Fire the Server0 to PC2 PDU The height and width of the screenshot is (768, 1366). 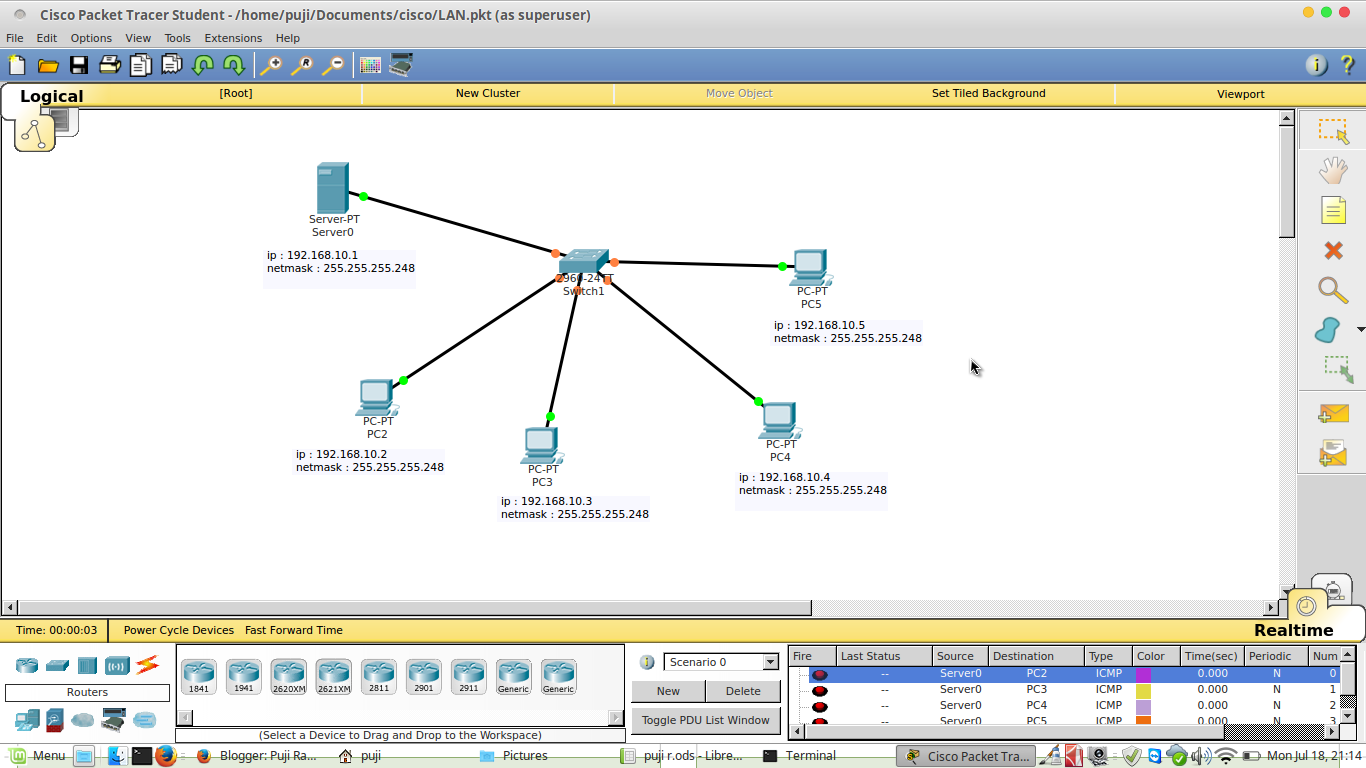820,674
